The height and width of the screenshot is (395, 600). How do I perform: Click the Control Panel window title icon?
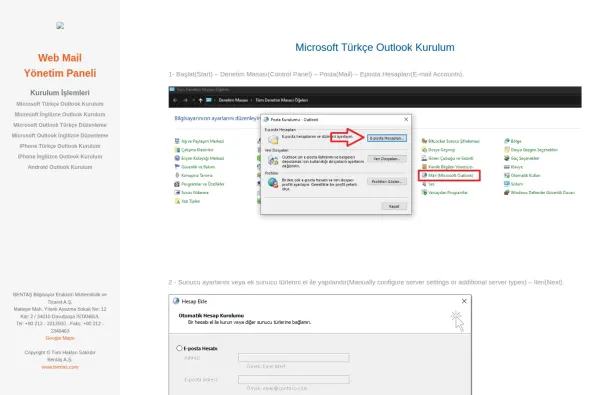pos(172,90)
